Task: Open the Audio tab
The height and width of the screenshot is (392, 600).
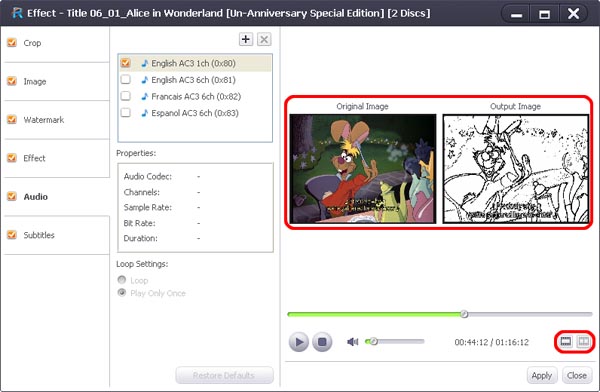Action: [57, 196]
